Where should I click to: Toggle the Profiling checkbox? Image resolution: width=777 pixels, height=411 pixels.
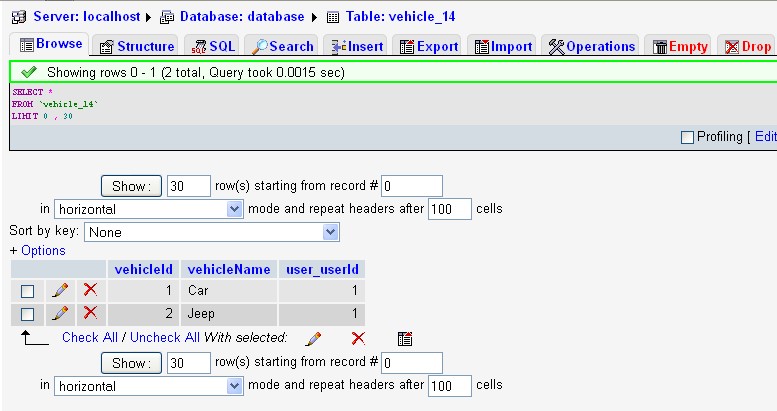tap(687, 137)
